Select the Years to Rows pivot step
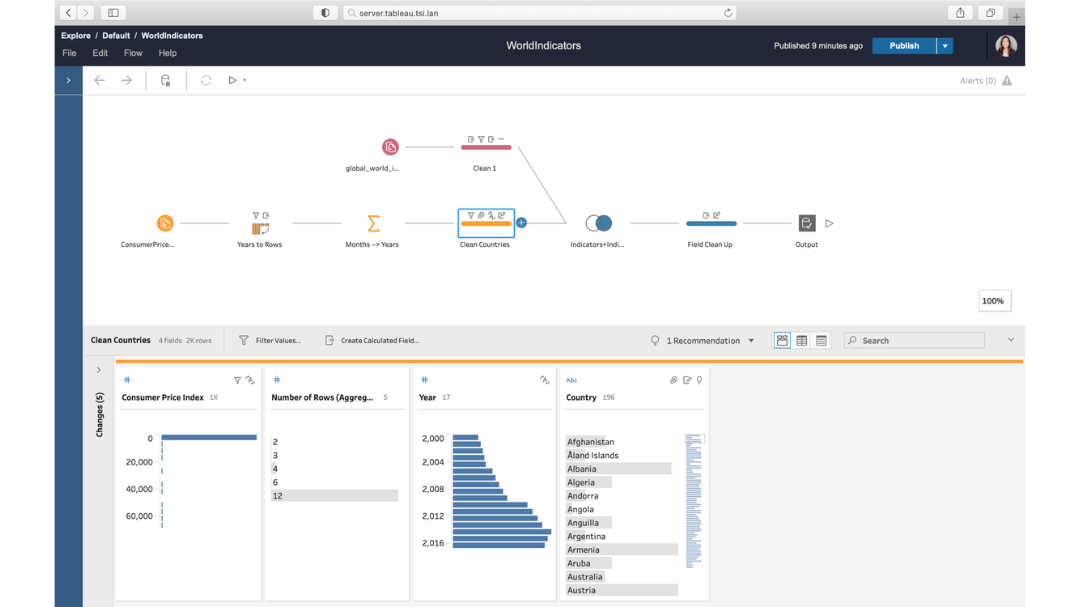Viewport: 1080px width, 607px height. pyautogui.click(x=260, y=227)
